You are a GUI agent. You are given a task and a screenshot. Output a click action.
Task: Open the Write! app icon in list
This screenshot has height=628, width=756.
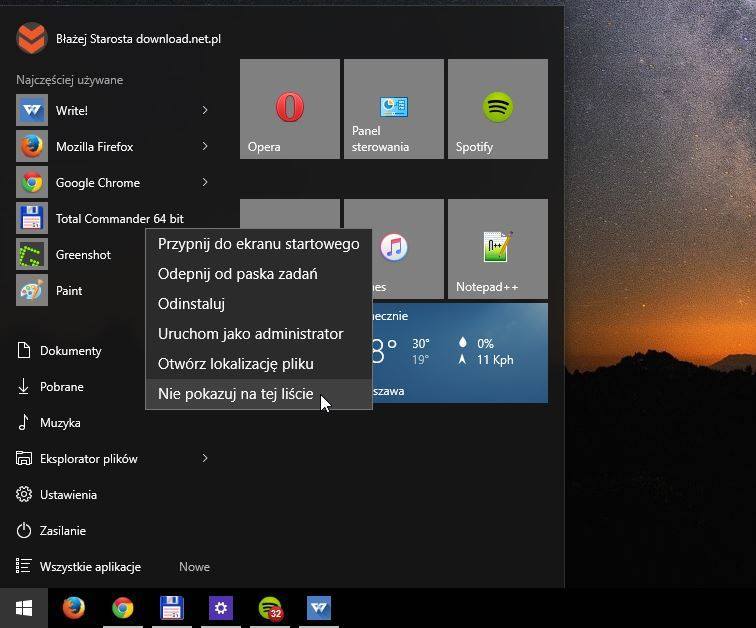click(32, 110)
